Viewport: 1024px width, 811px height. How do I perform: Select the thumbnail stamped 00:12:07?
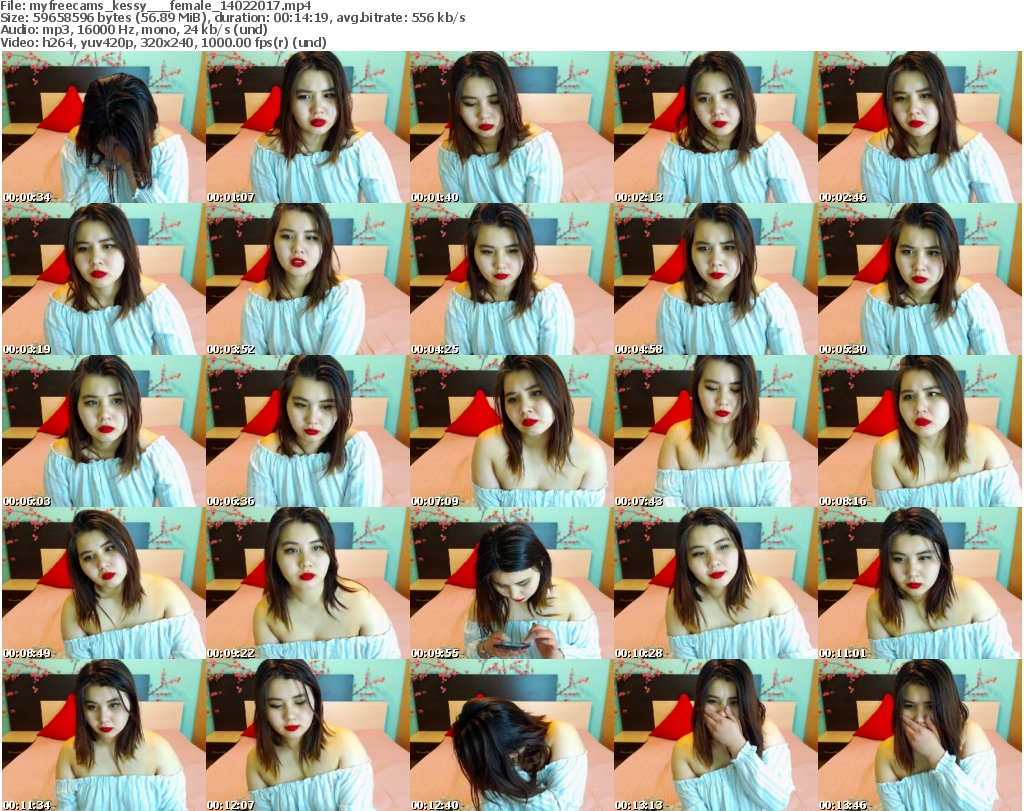pyautogui.click(x=307, y=735)
